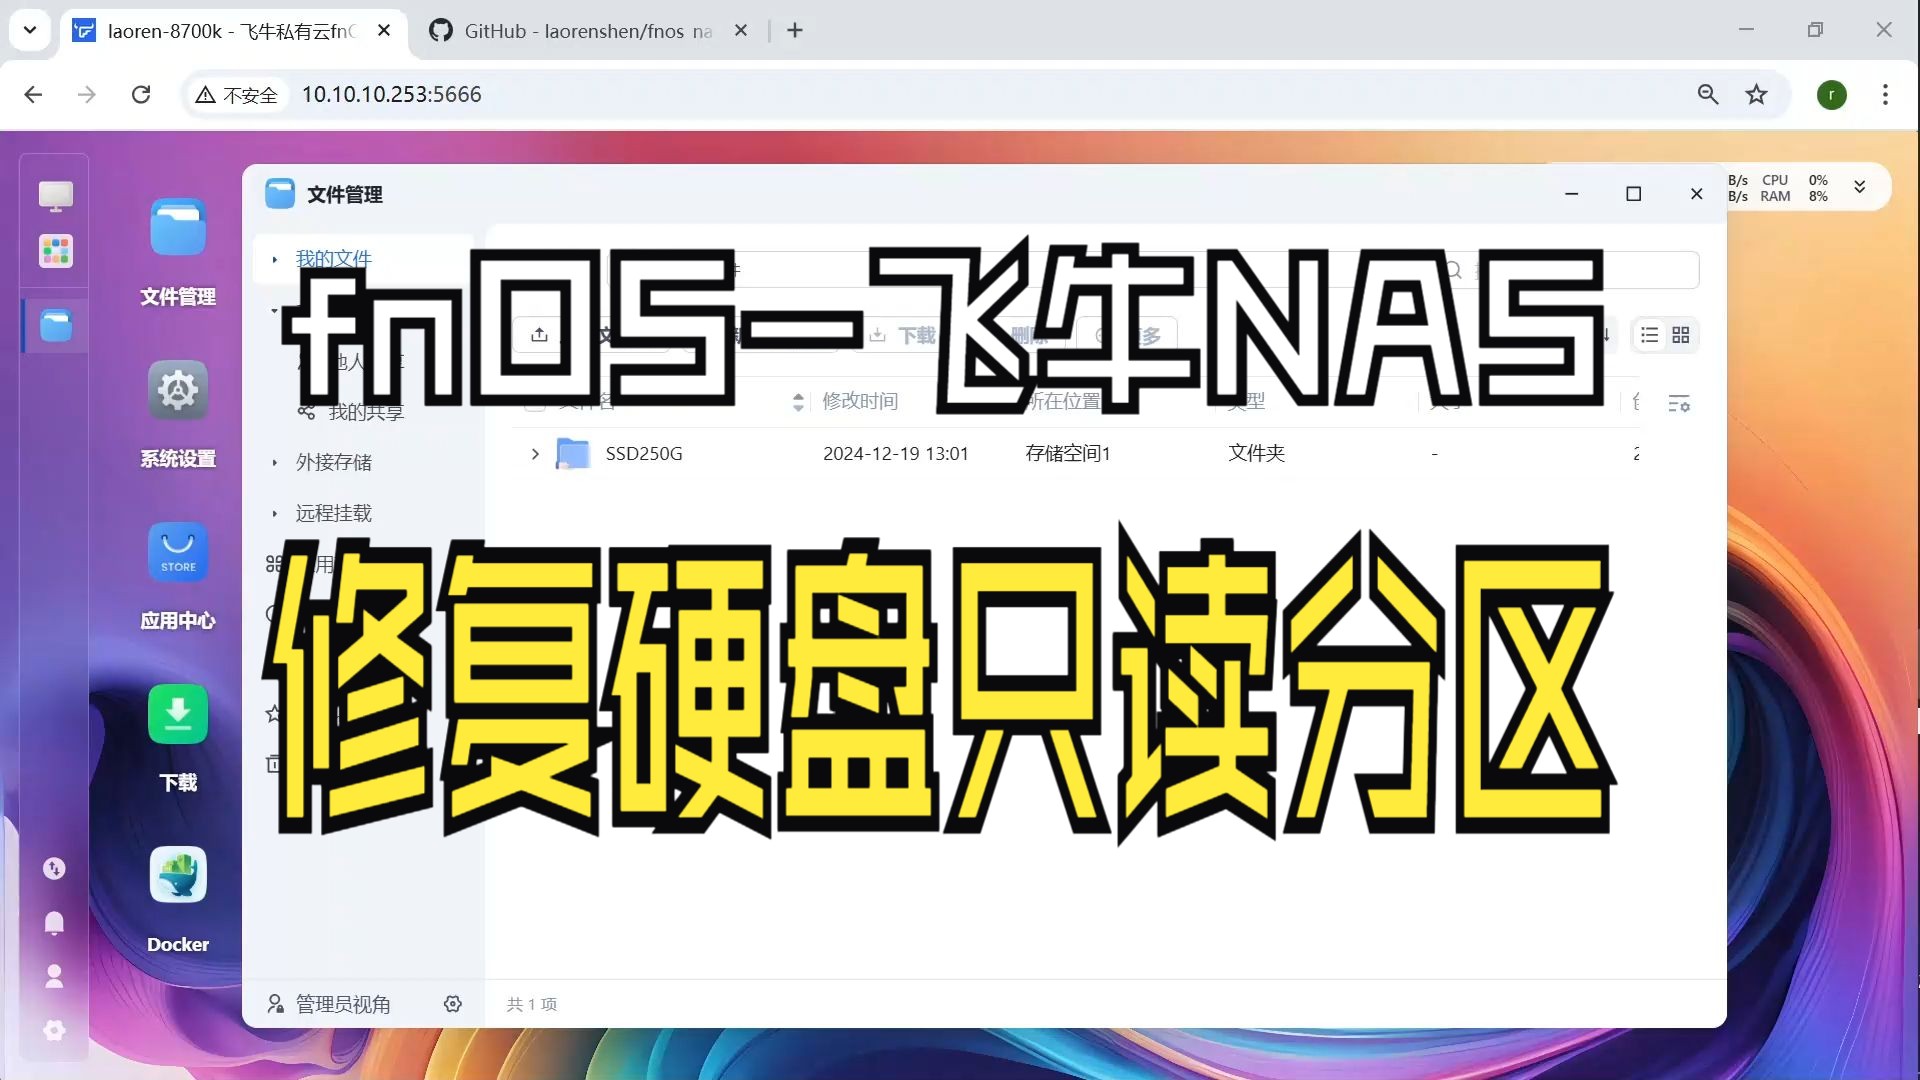The width and height of the screenshot is (1920, 1080).
Task: Open the Chrome three-dot menu
Action: tap(1886, 94)
